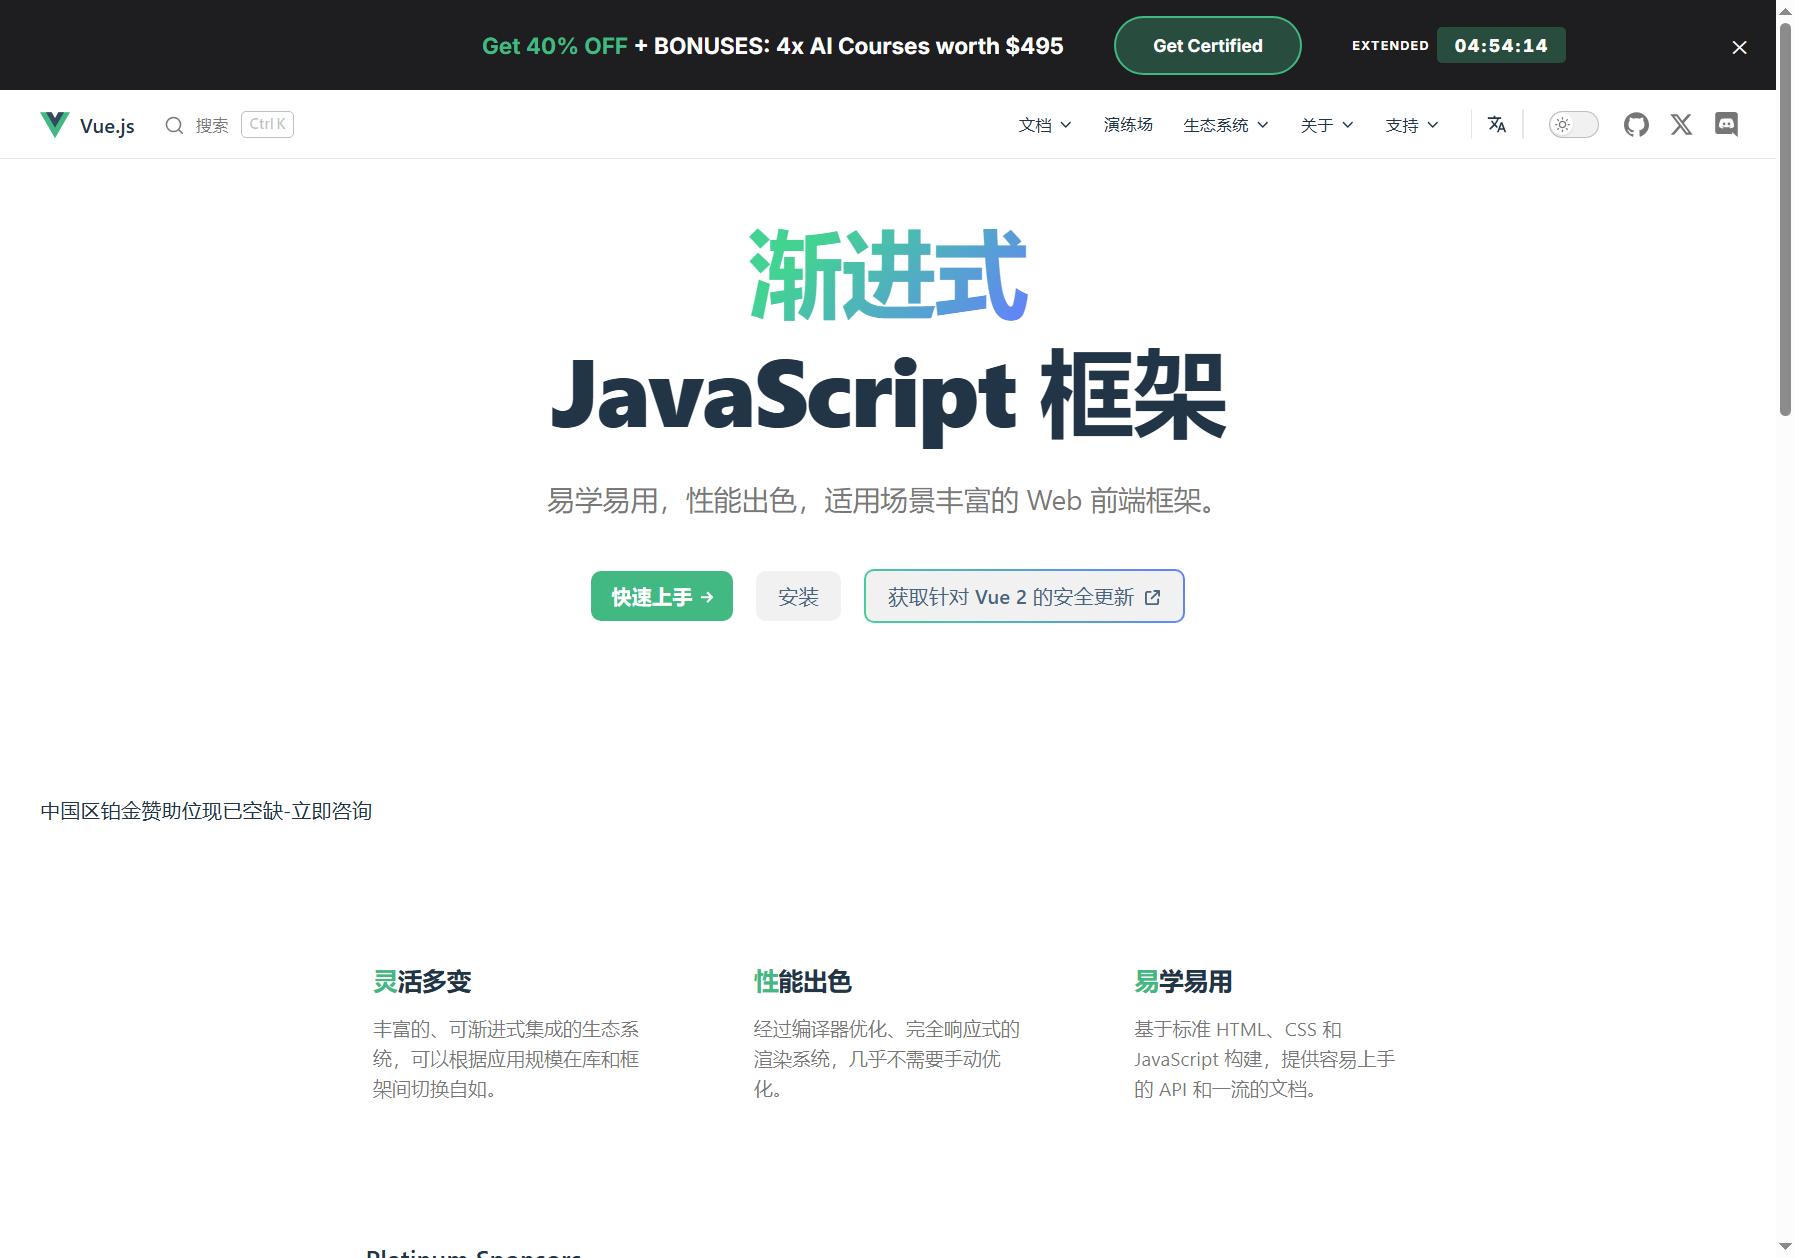Click the Get 40% OFF banner text
Screen dimensions: 1795x1258
(x=554, y=46)
